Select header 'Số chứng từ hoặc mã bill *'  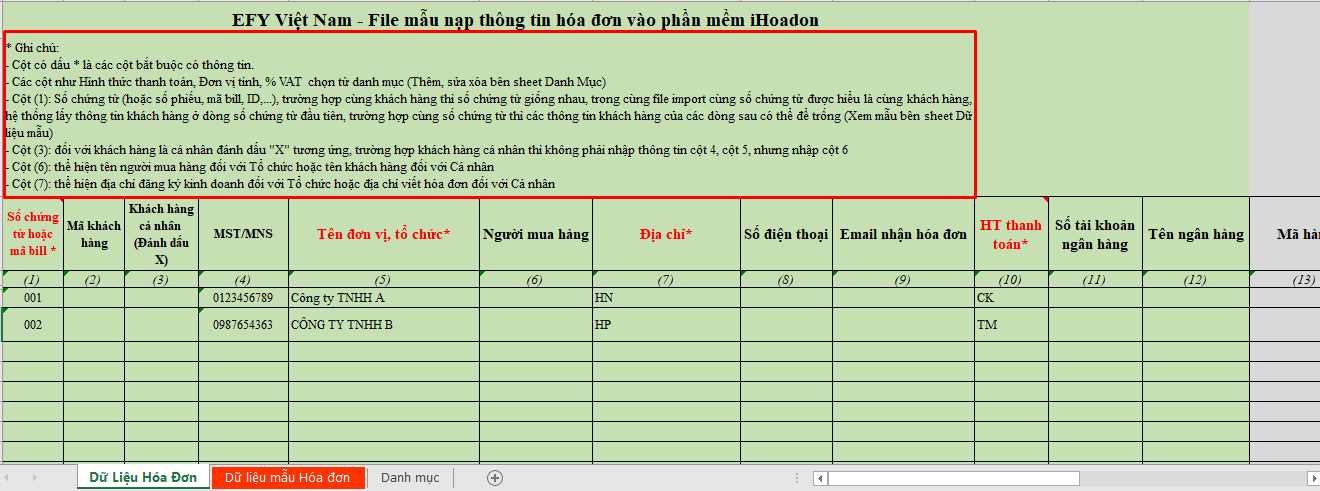point(32,234)
